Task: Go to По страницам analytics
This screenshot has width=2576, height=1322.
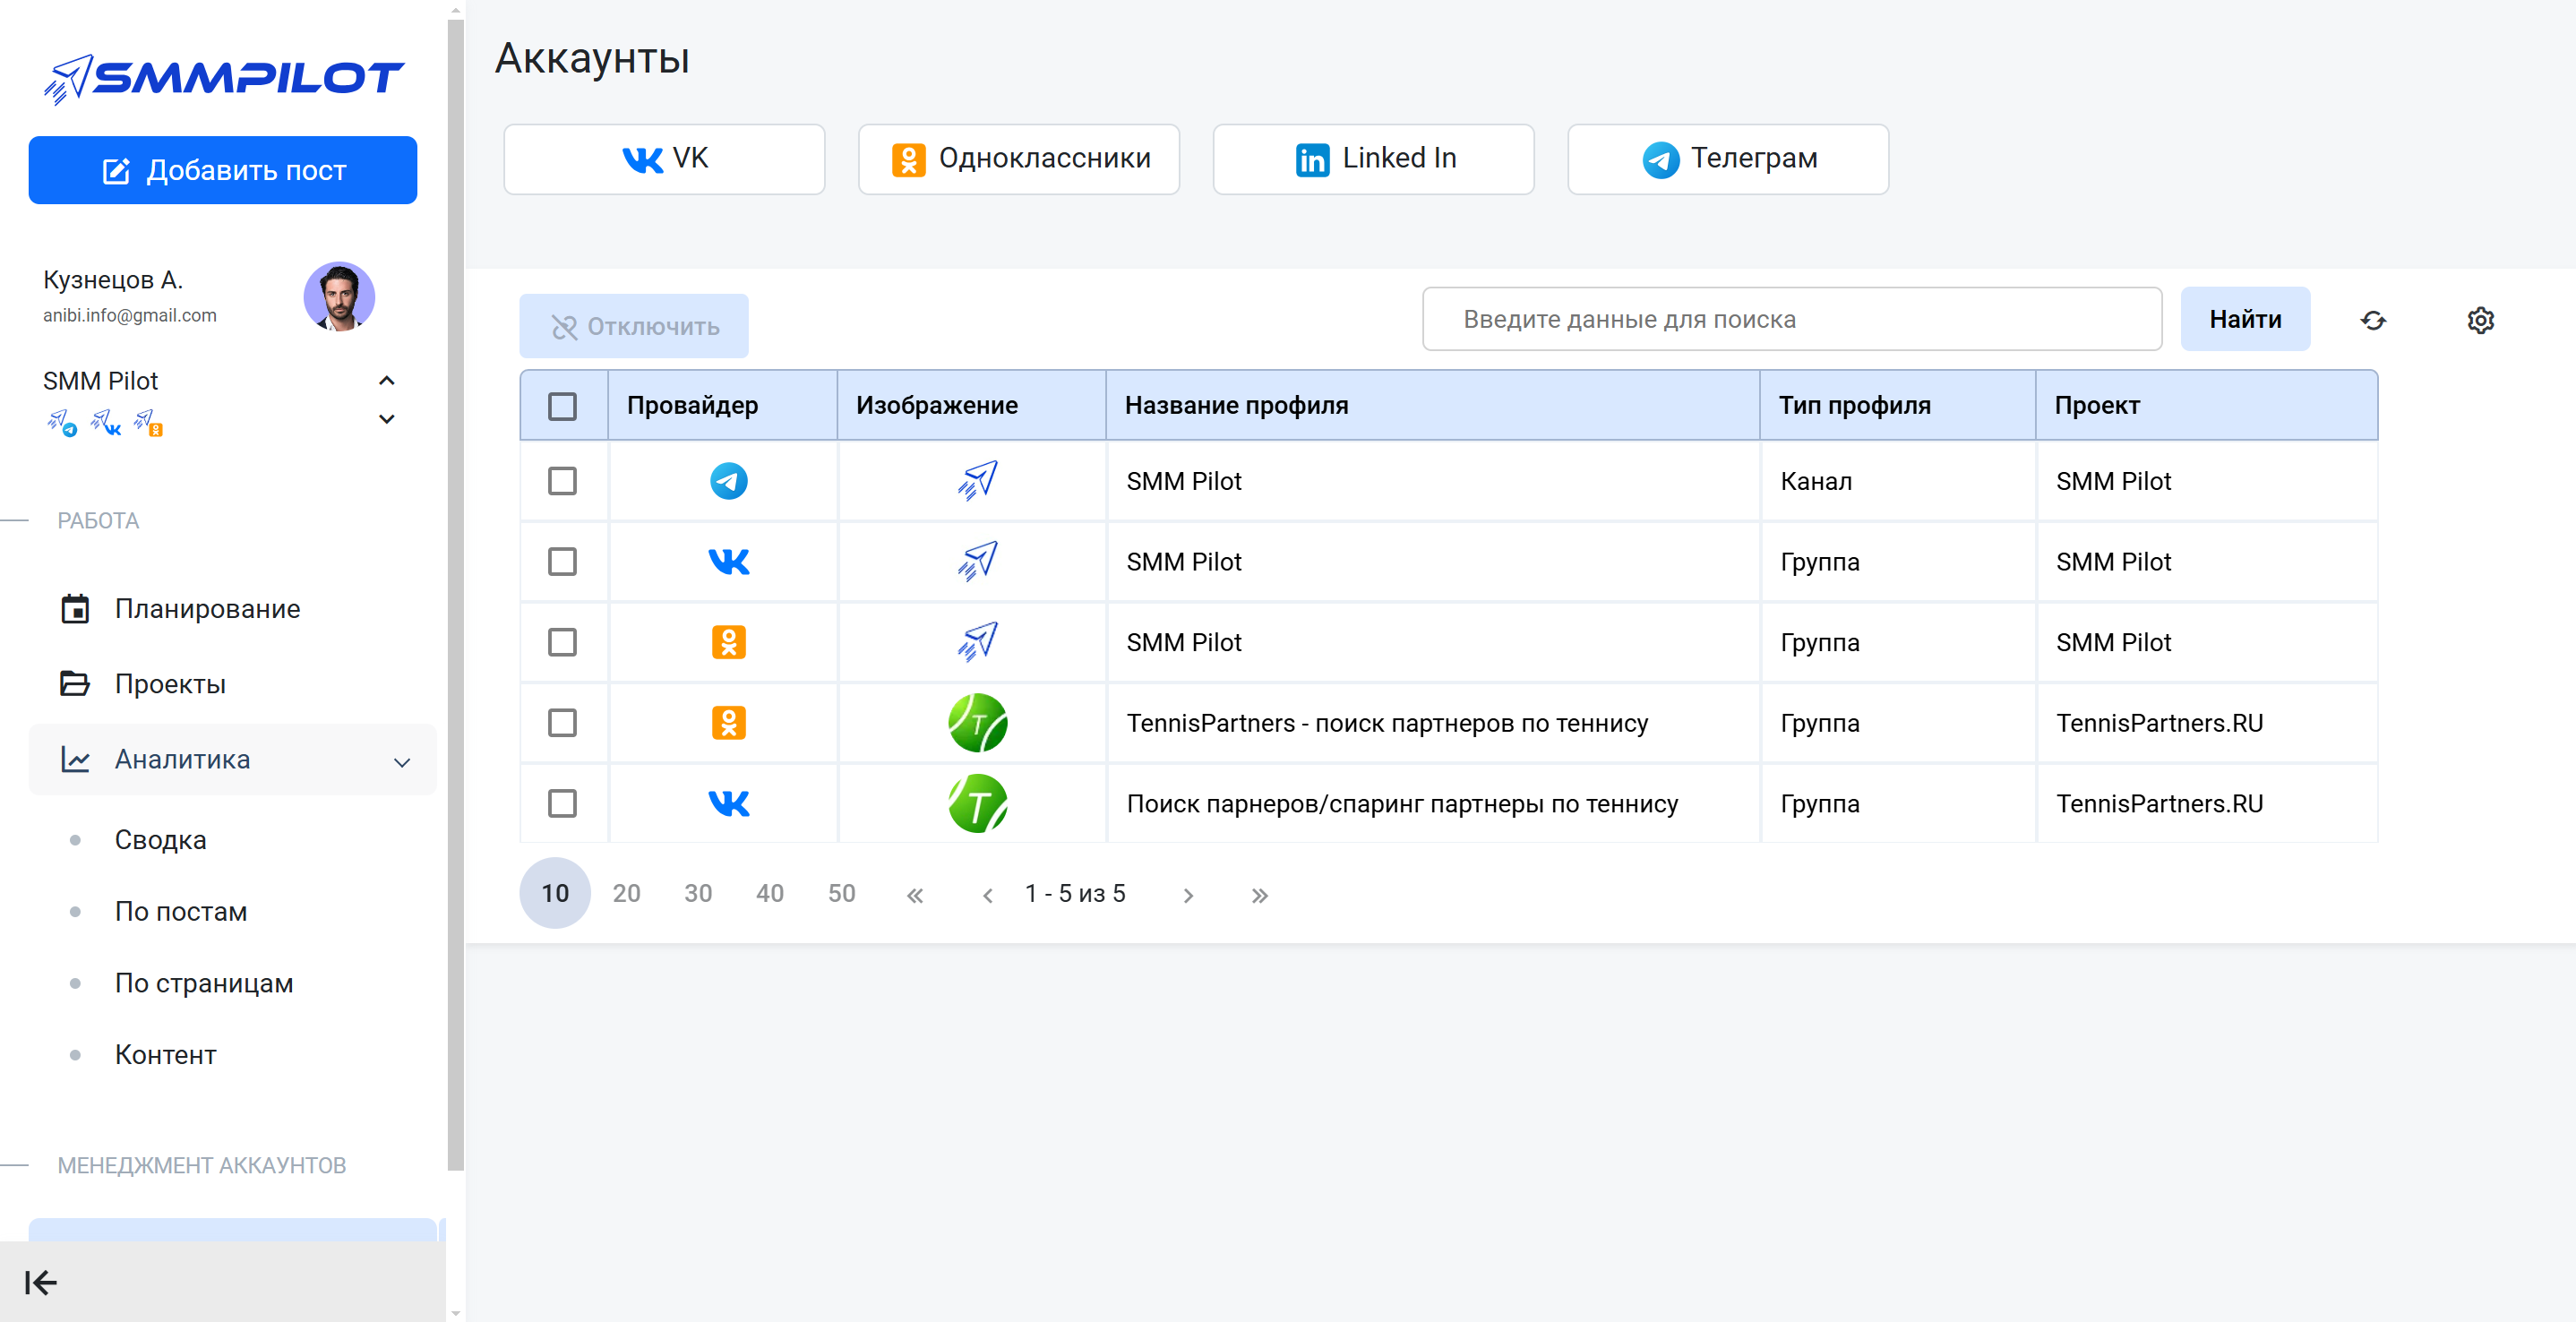Action: point(204,983)
